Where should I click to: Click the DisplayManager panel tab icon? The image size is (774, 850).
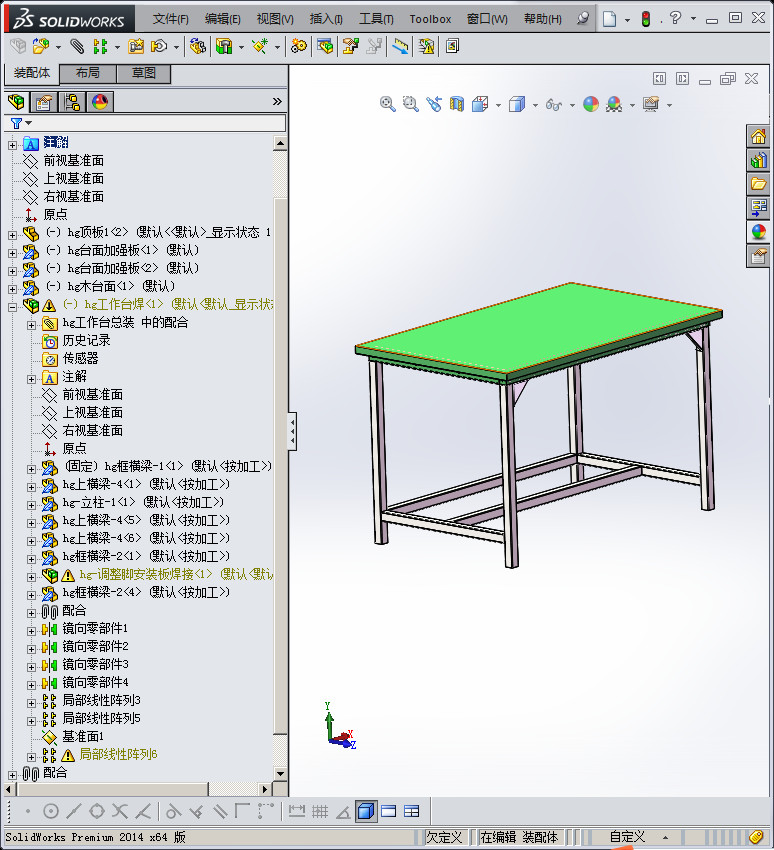point(100,102)
